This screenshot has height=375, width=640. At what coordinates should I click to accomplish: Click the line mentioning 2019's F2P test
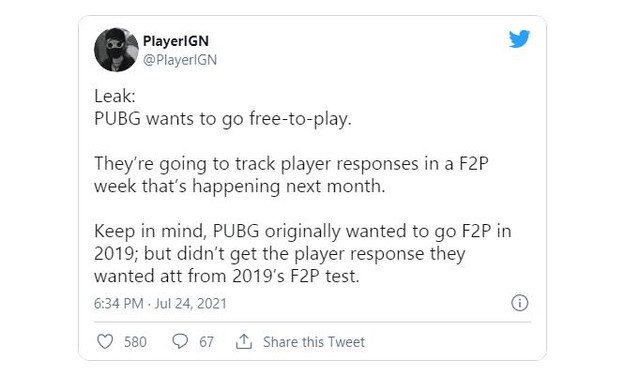pyautogui.click(x=227, y=276)
